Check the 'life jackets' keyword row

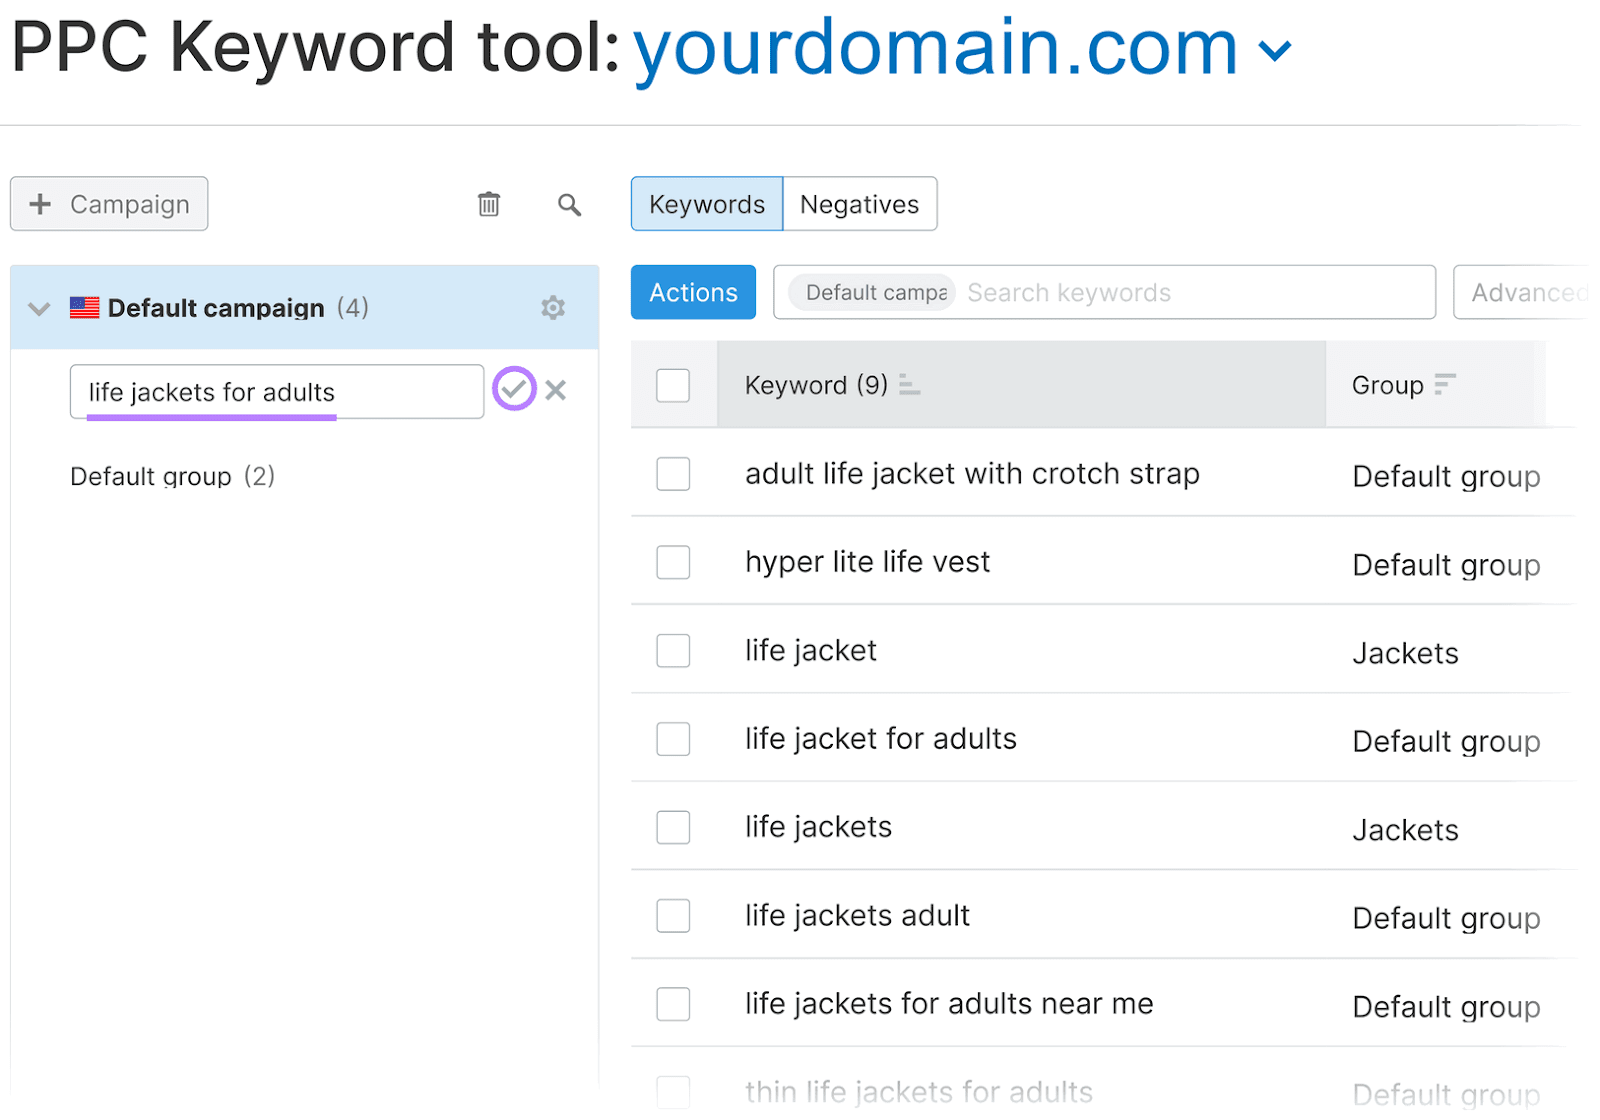point(673,827)
